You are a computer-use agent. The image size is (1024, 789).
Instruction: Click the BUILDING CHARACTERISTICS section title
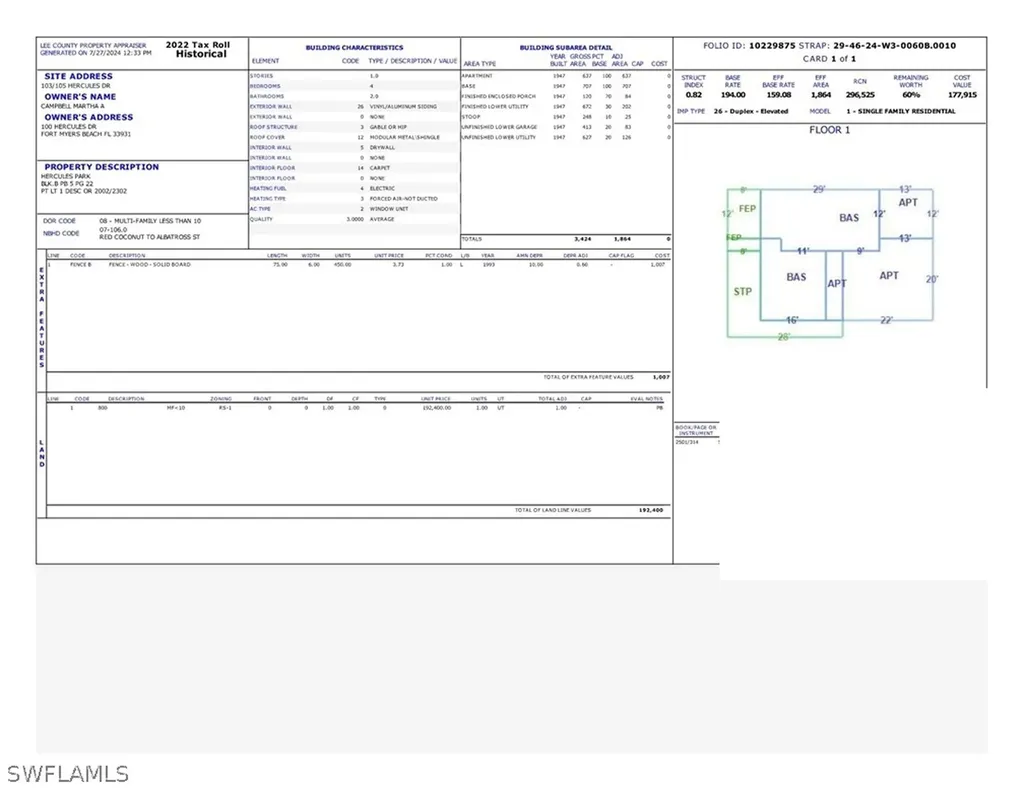click(354, 47)
